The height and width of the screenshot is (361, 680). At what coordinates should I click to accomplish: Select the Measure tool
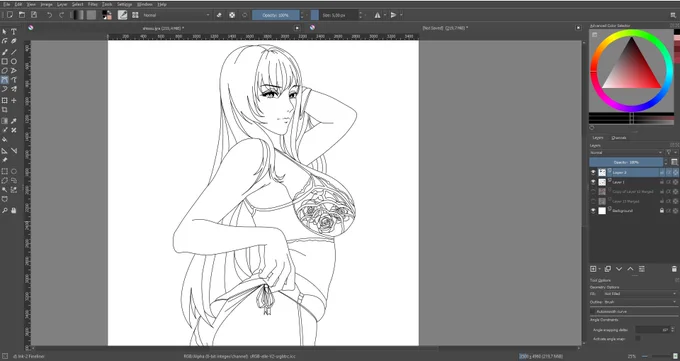[14, 151]
